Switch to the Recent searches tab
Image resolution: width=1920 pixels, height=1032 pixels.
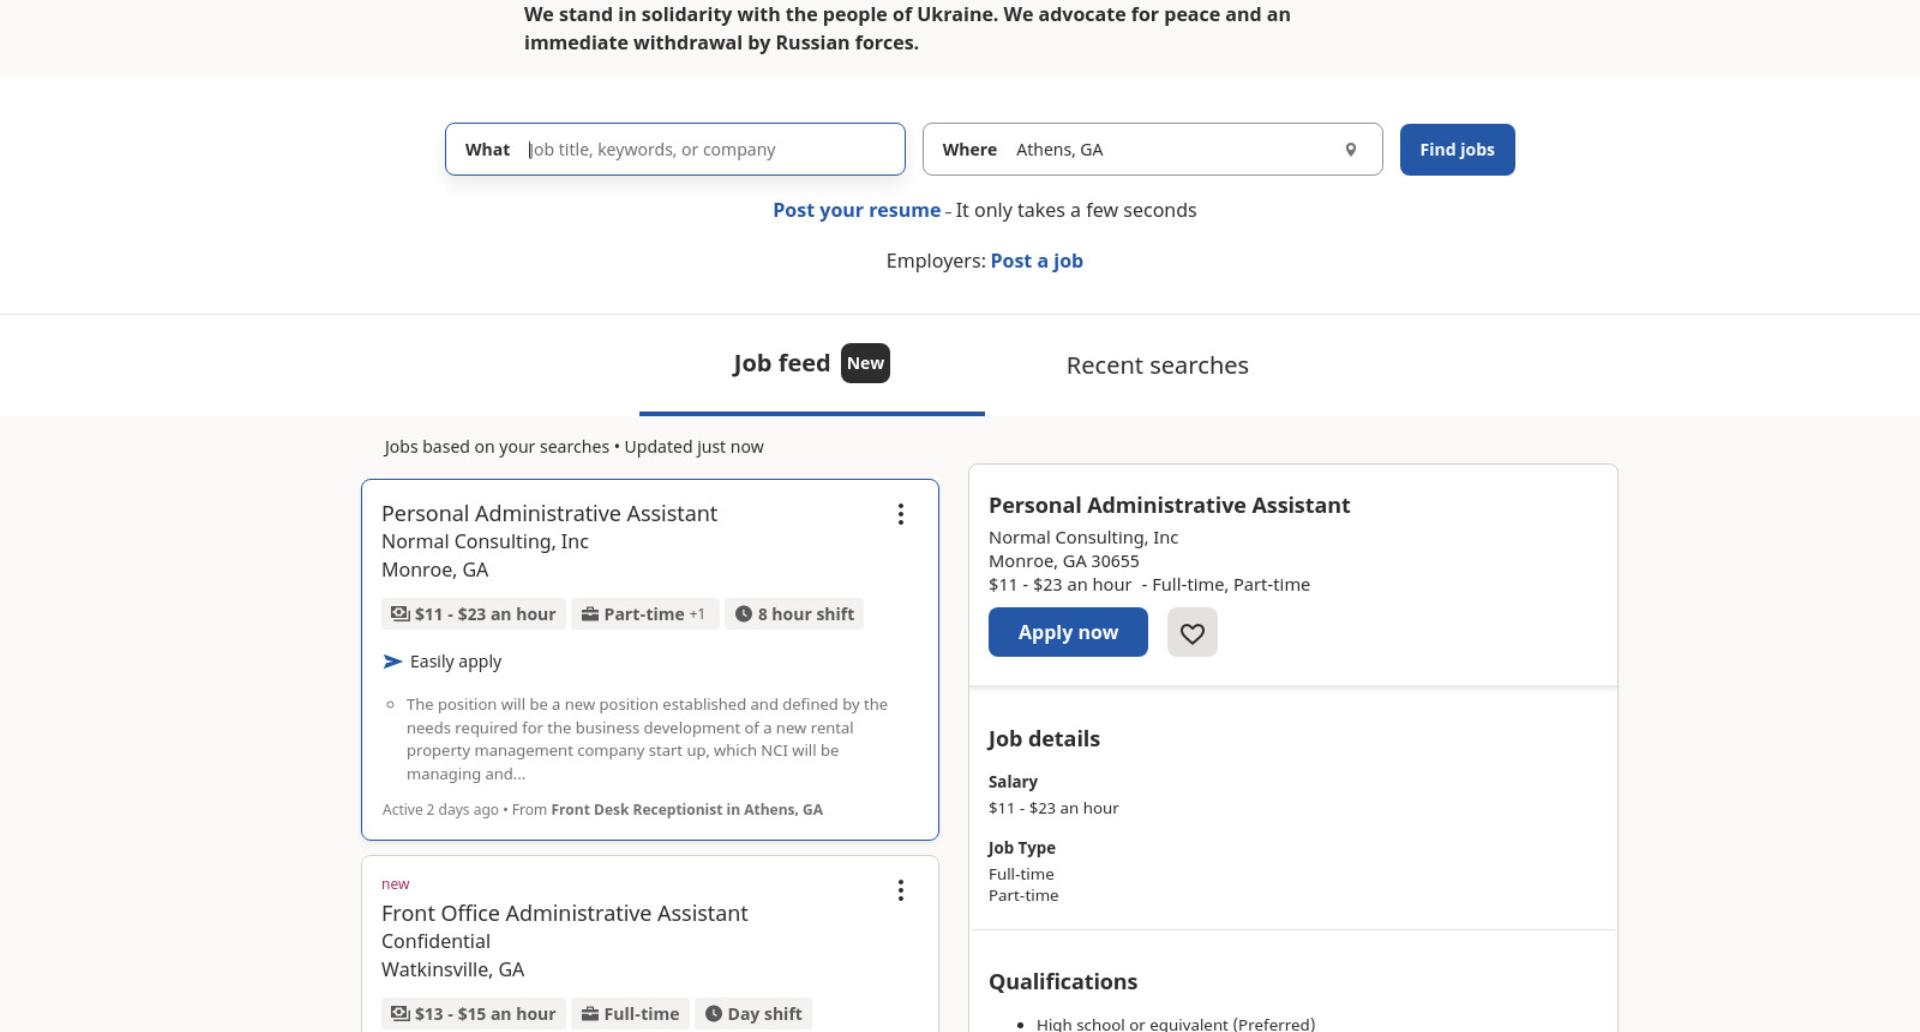[x=1157, y=365]
